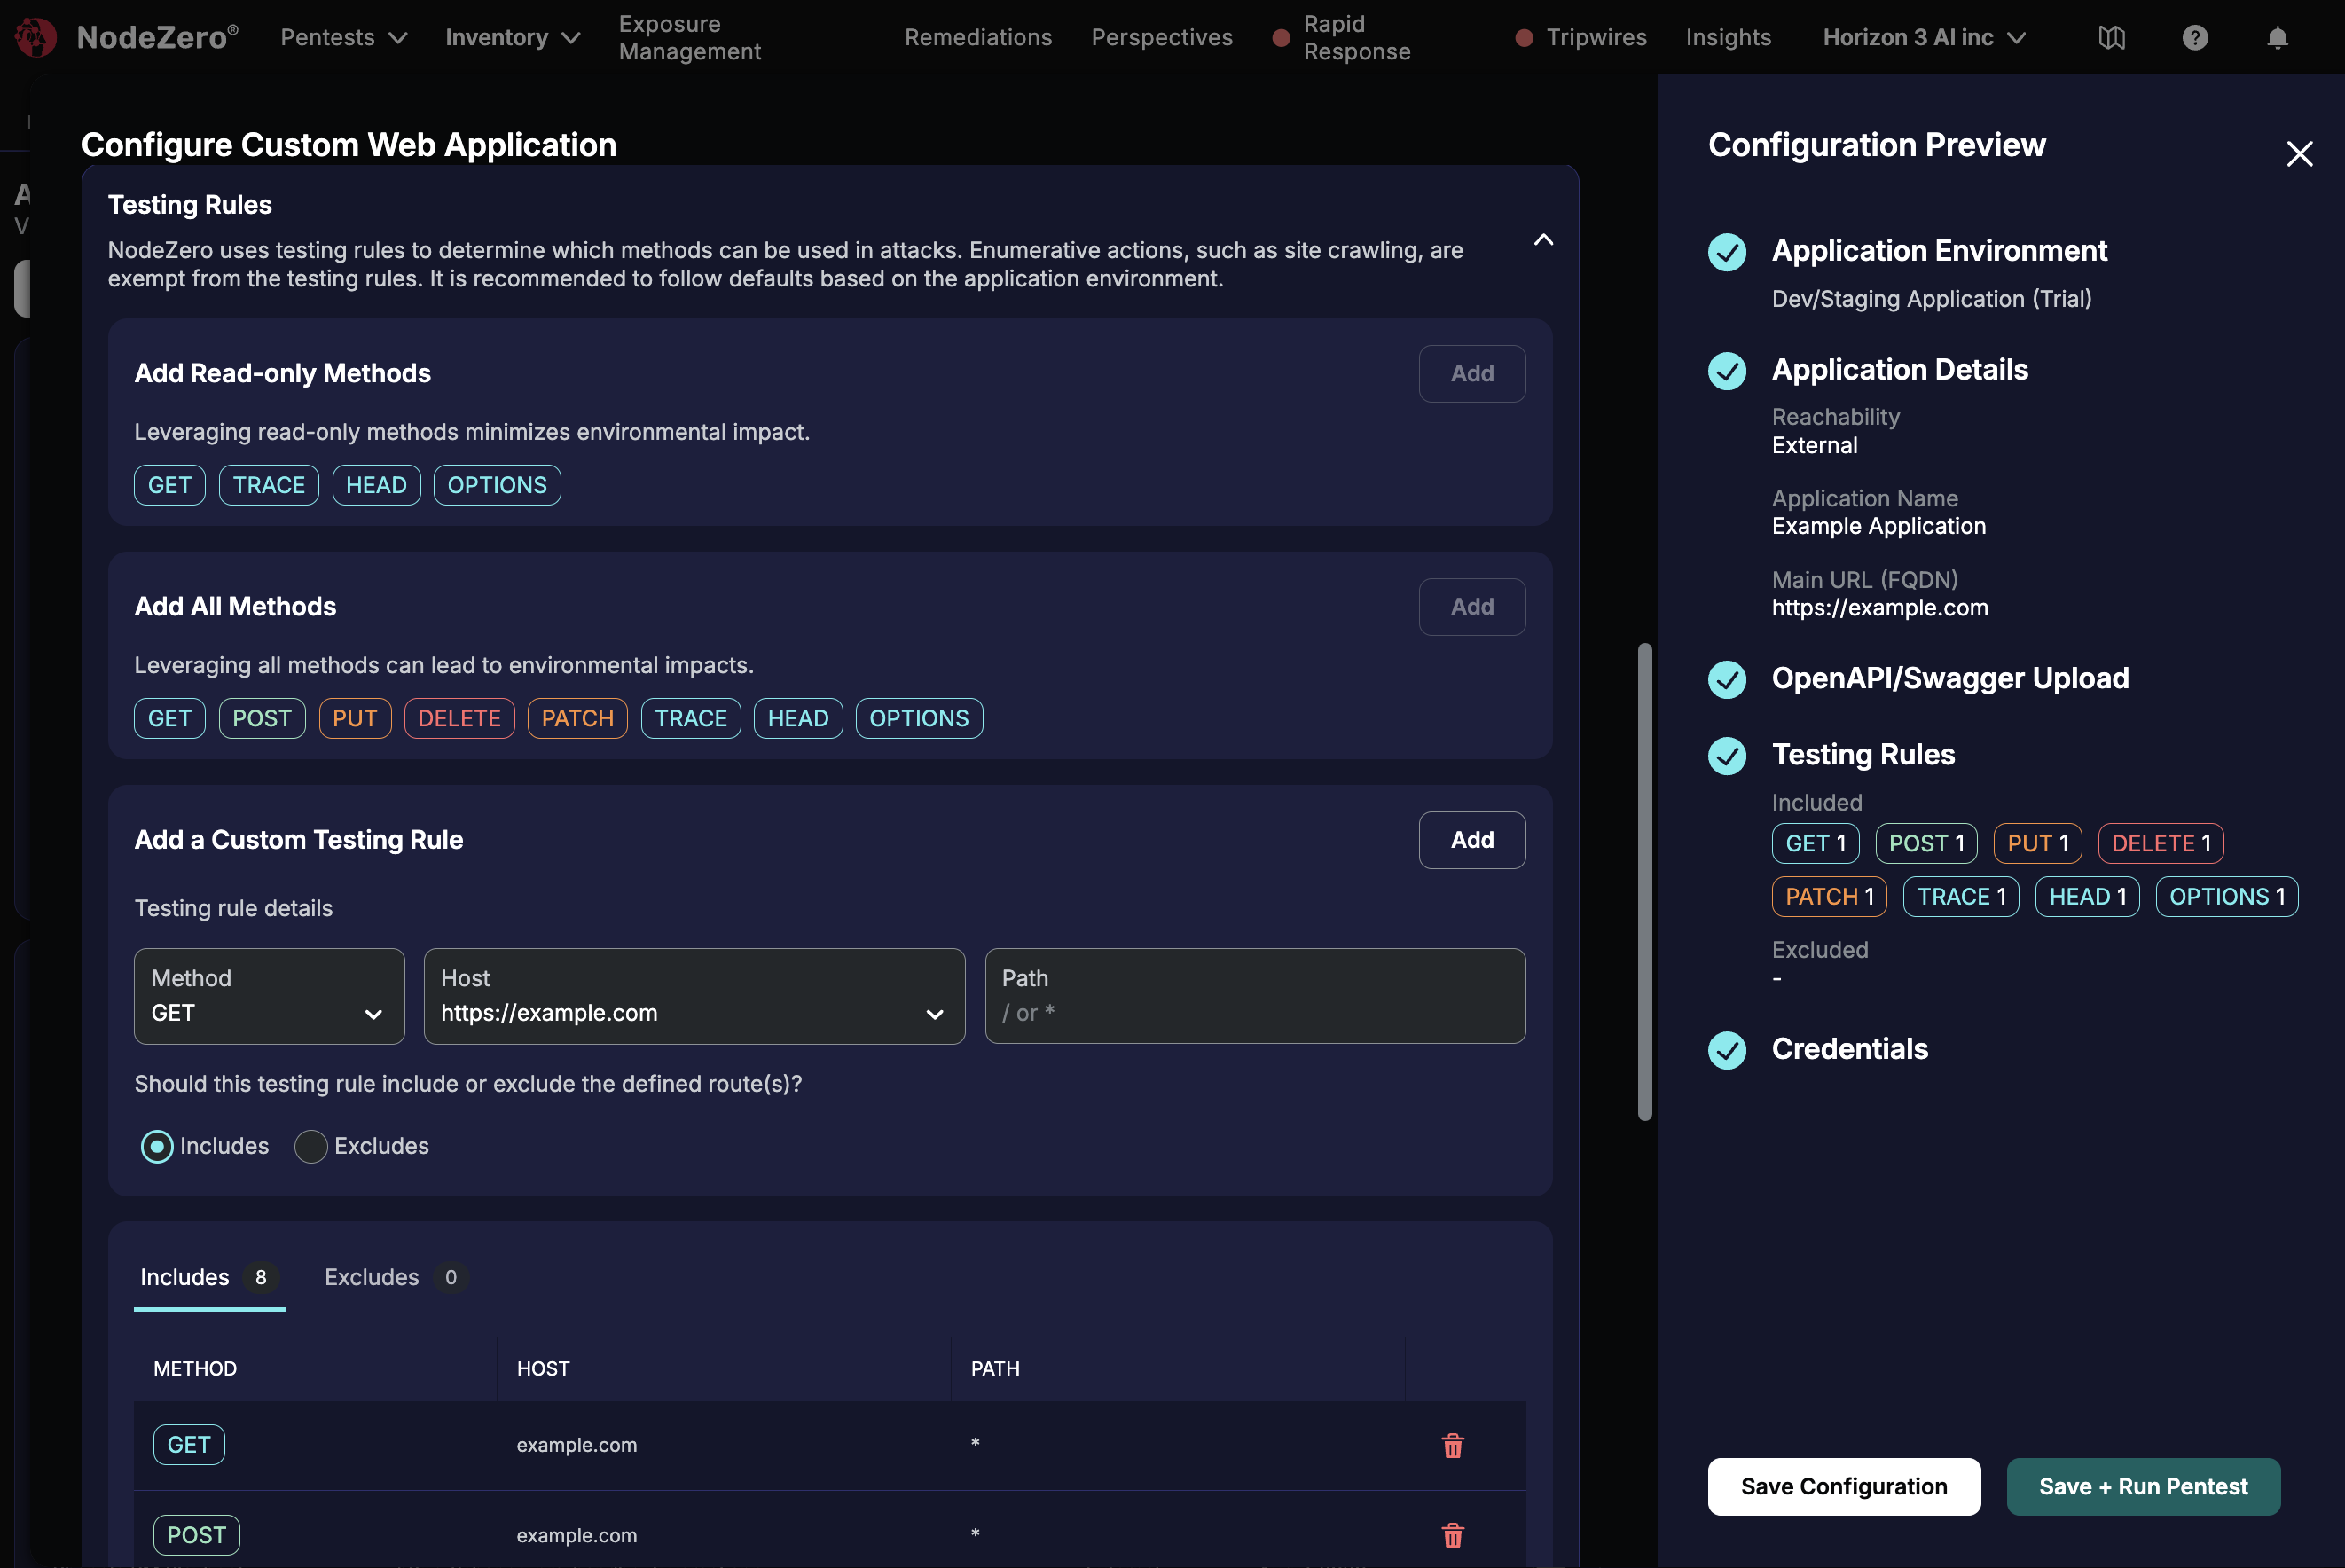Switch to the Includes tab
Viewport: 2345px width, 1568px height.
coord(210,1277)
